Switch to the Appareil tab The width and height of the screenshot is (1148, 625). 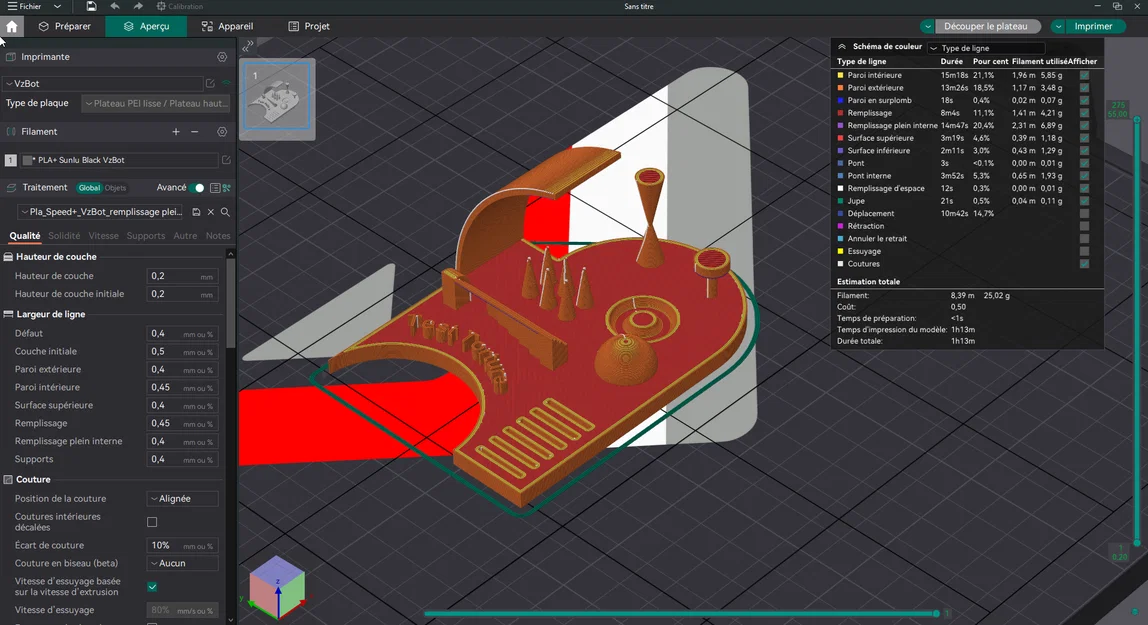click(x=231, y=26)
